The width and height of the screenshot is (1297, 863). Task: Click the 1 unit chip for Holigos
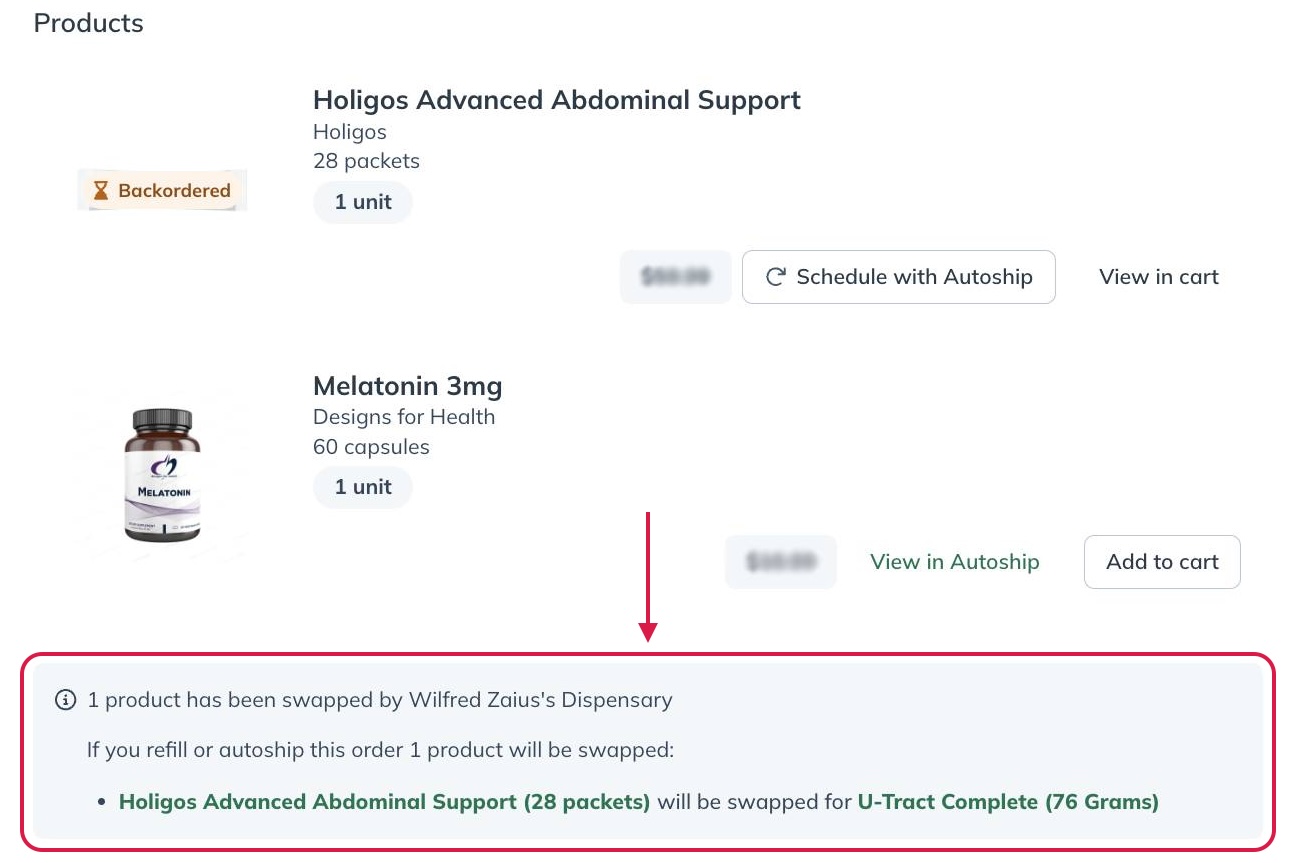pos(362,201)
